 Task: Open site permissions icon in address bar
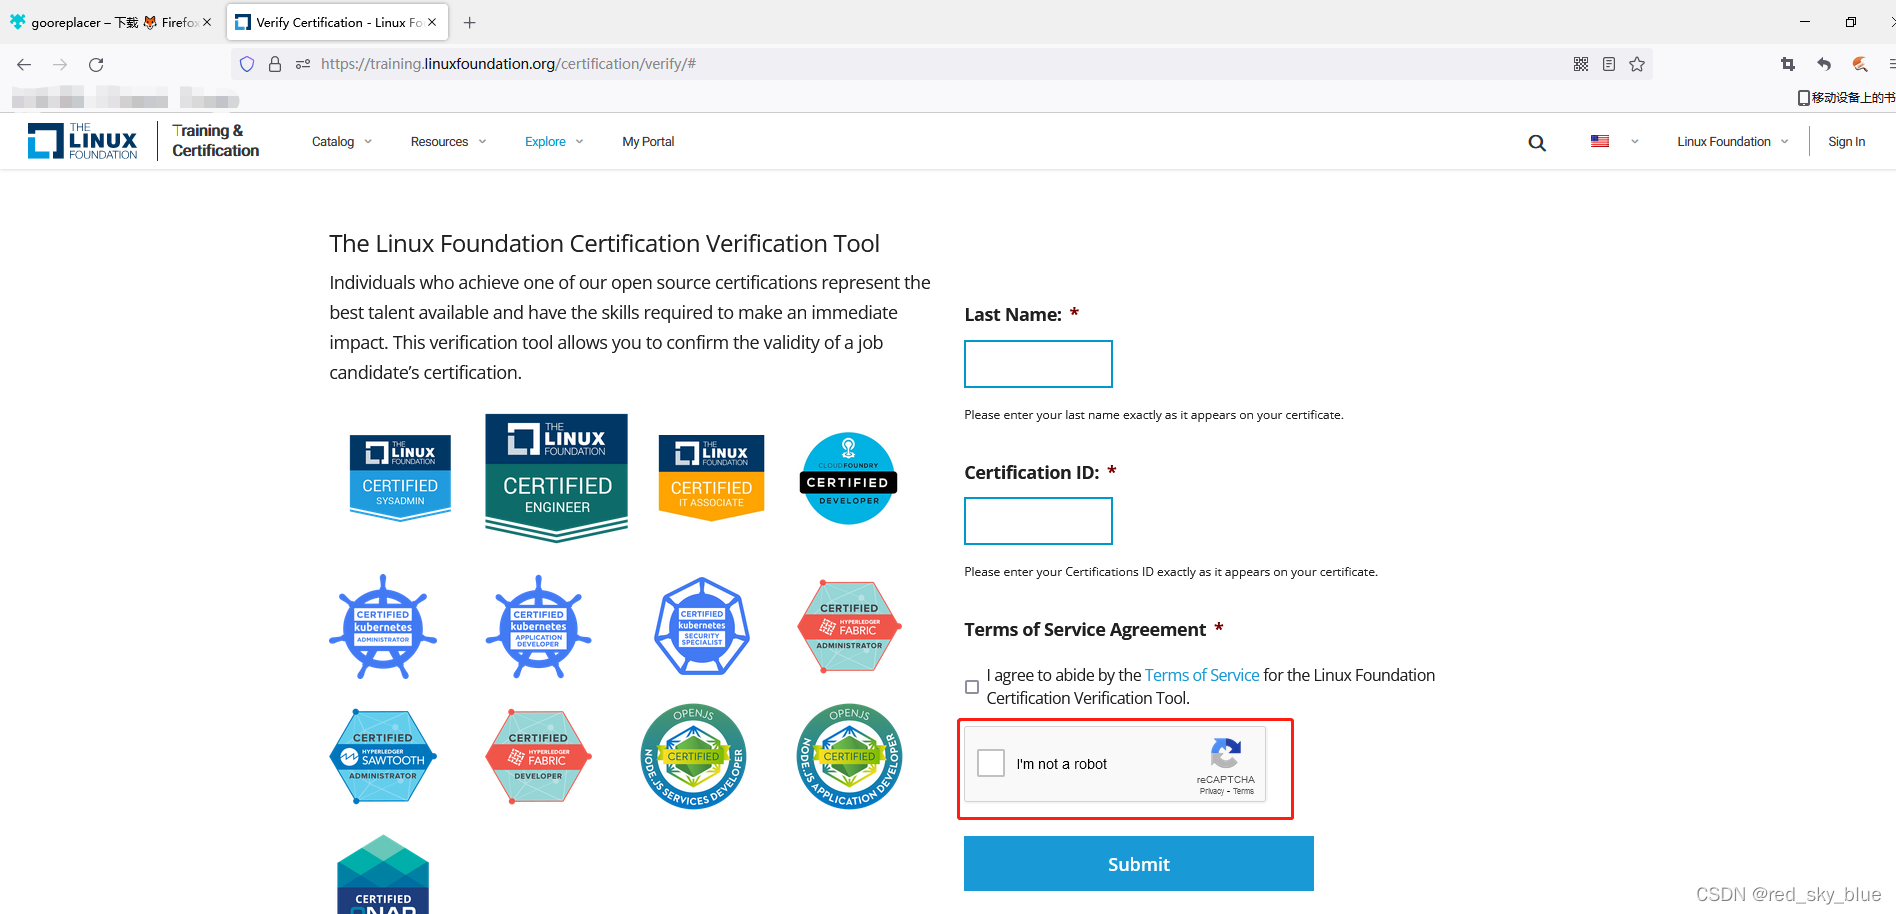click(x=303, y=64)
